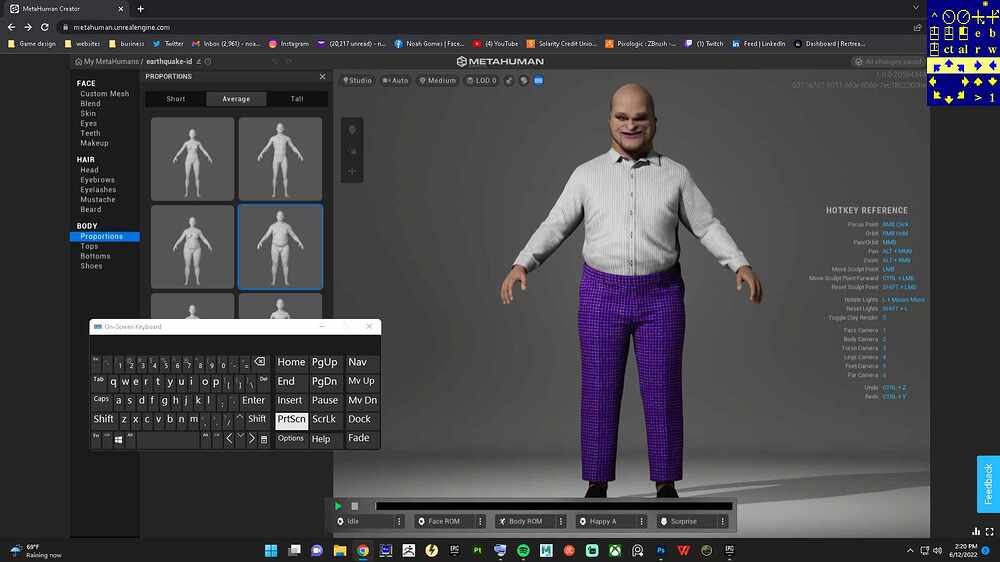Image resolution: width=1000 pixels, height=562 pixels.
Task: Select the Idle animation clip
Action: point(364,522)
